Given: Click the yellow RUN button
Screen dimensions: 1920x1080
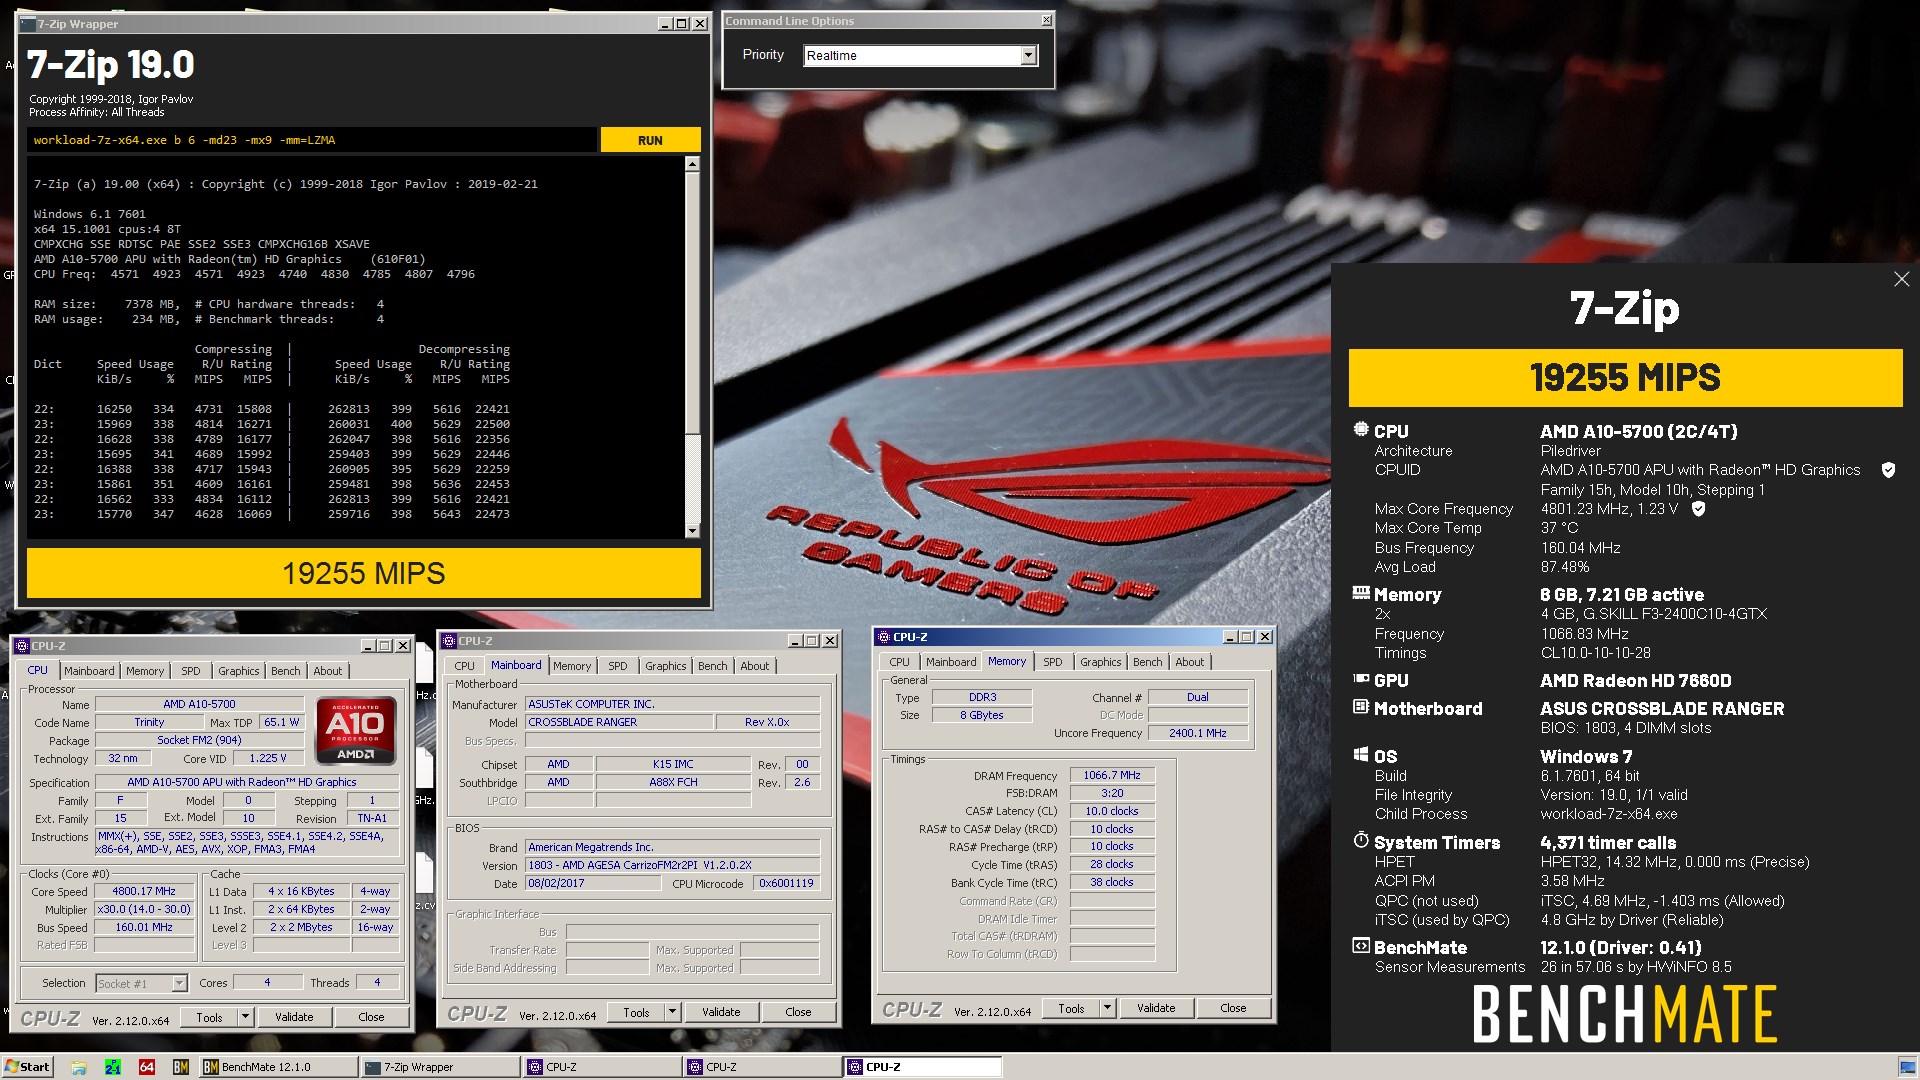Looking at the screenshot, I should pyautogui.click(x=650, y=140).
